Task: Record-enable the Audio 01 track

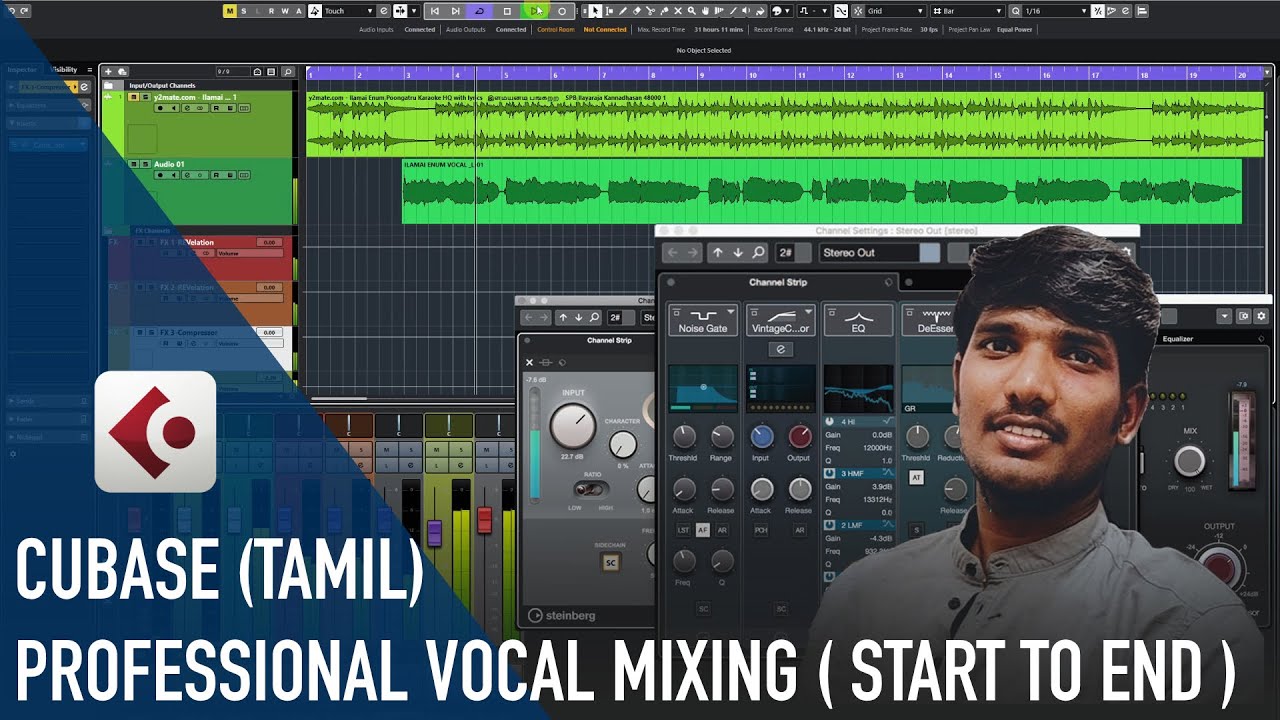Action: click(160, 175)
